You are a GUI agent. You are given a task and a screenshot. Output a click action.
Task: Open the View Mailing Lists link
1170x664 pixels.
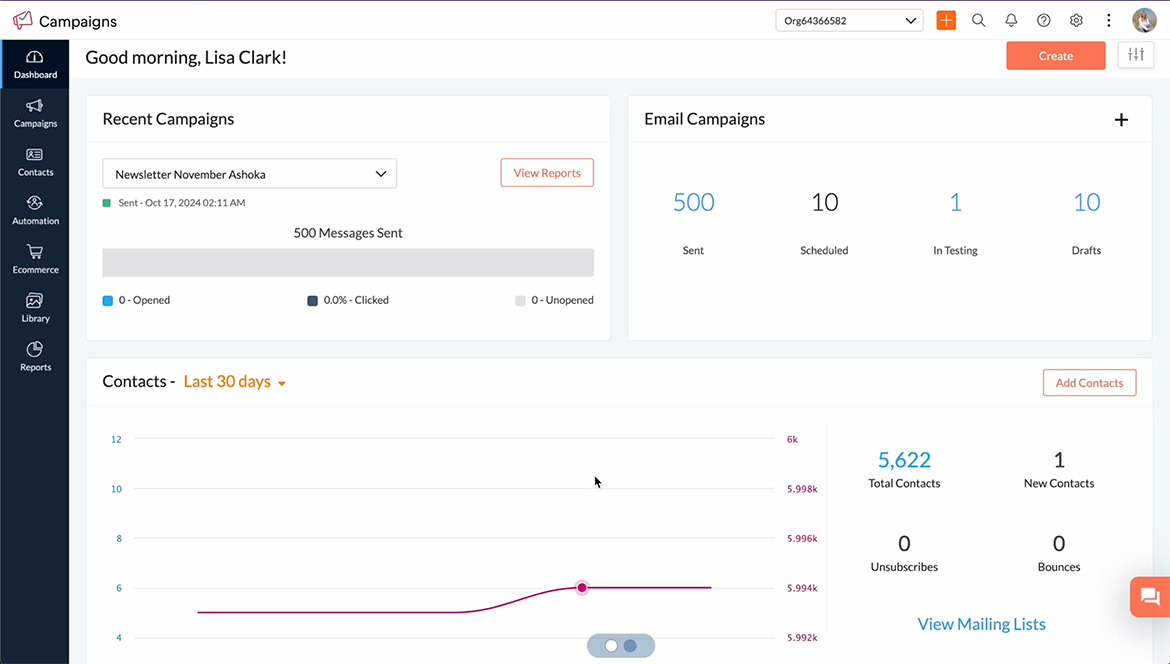coord(981,624)
